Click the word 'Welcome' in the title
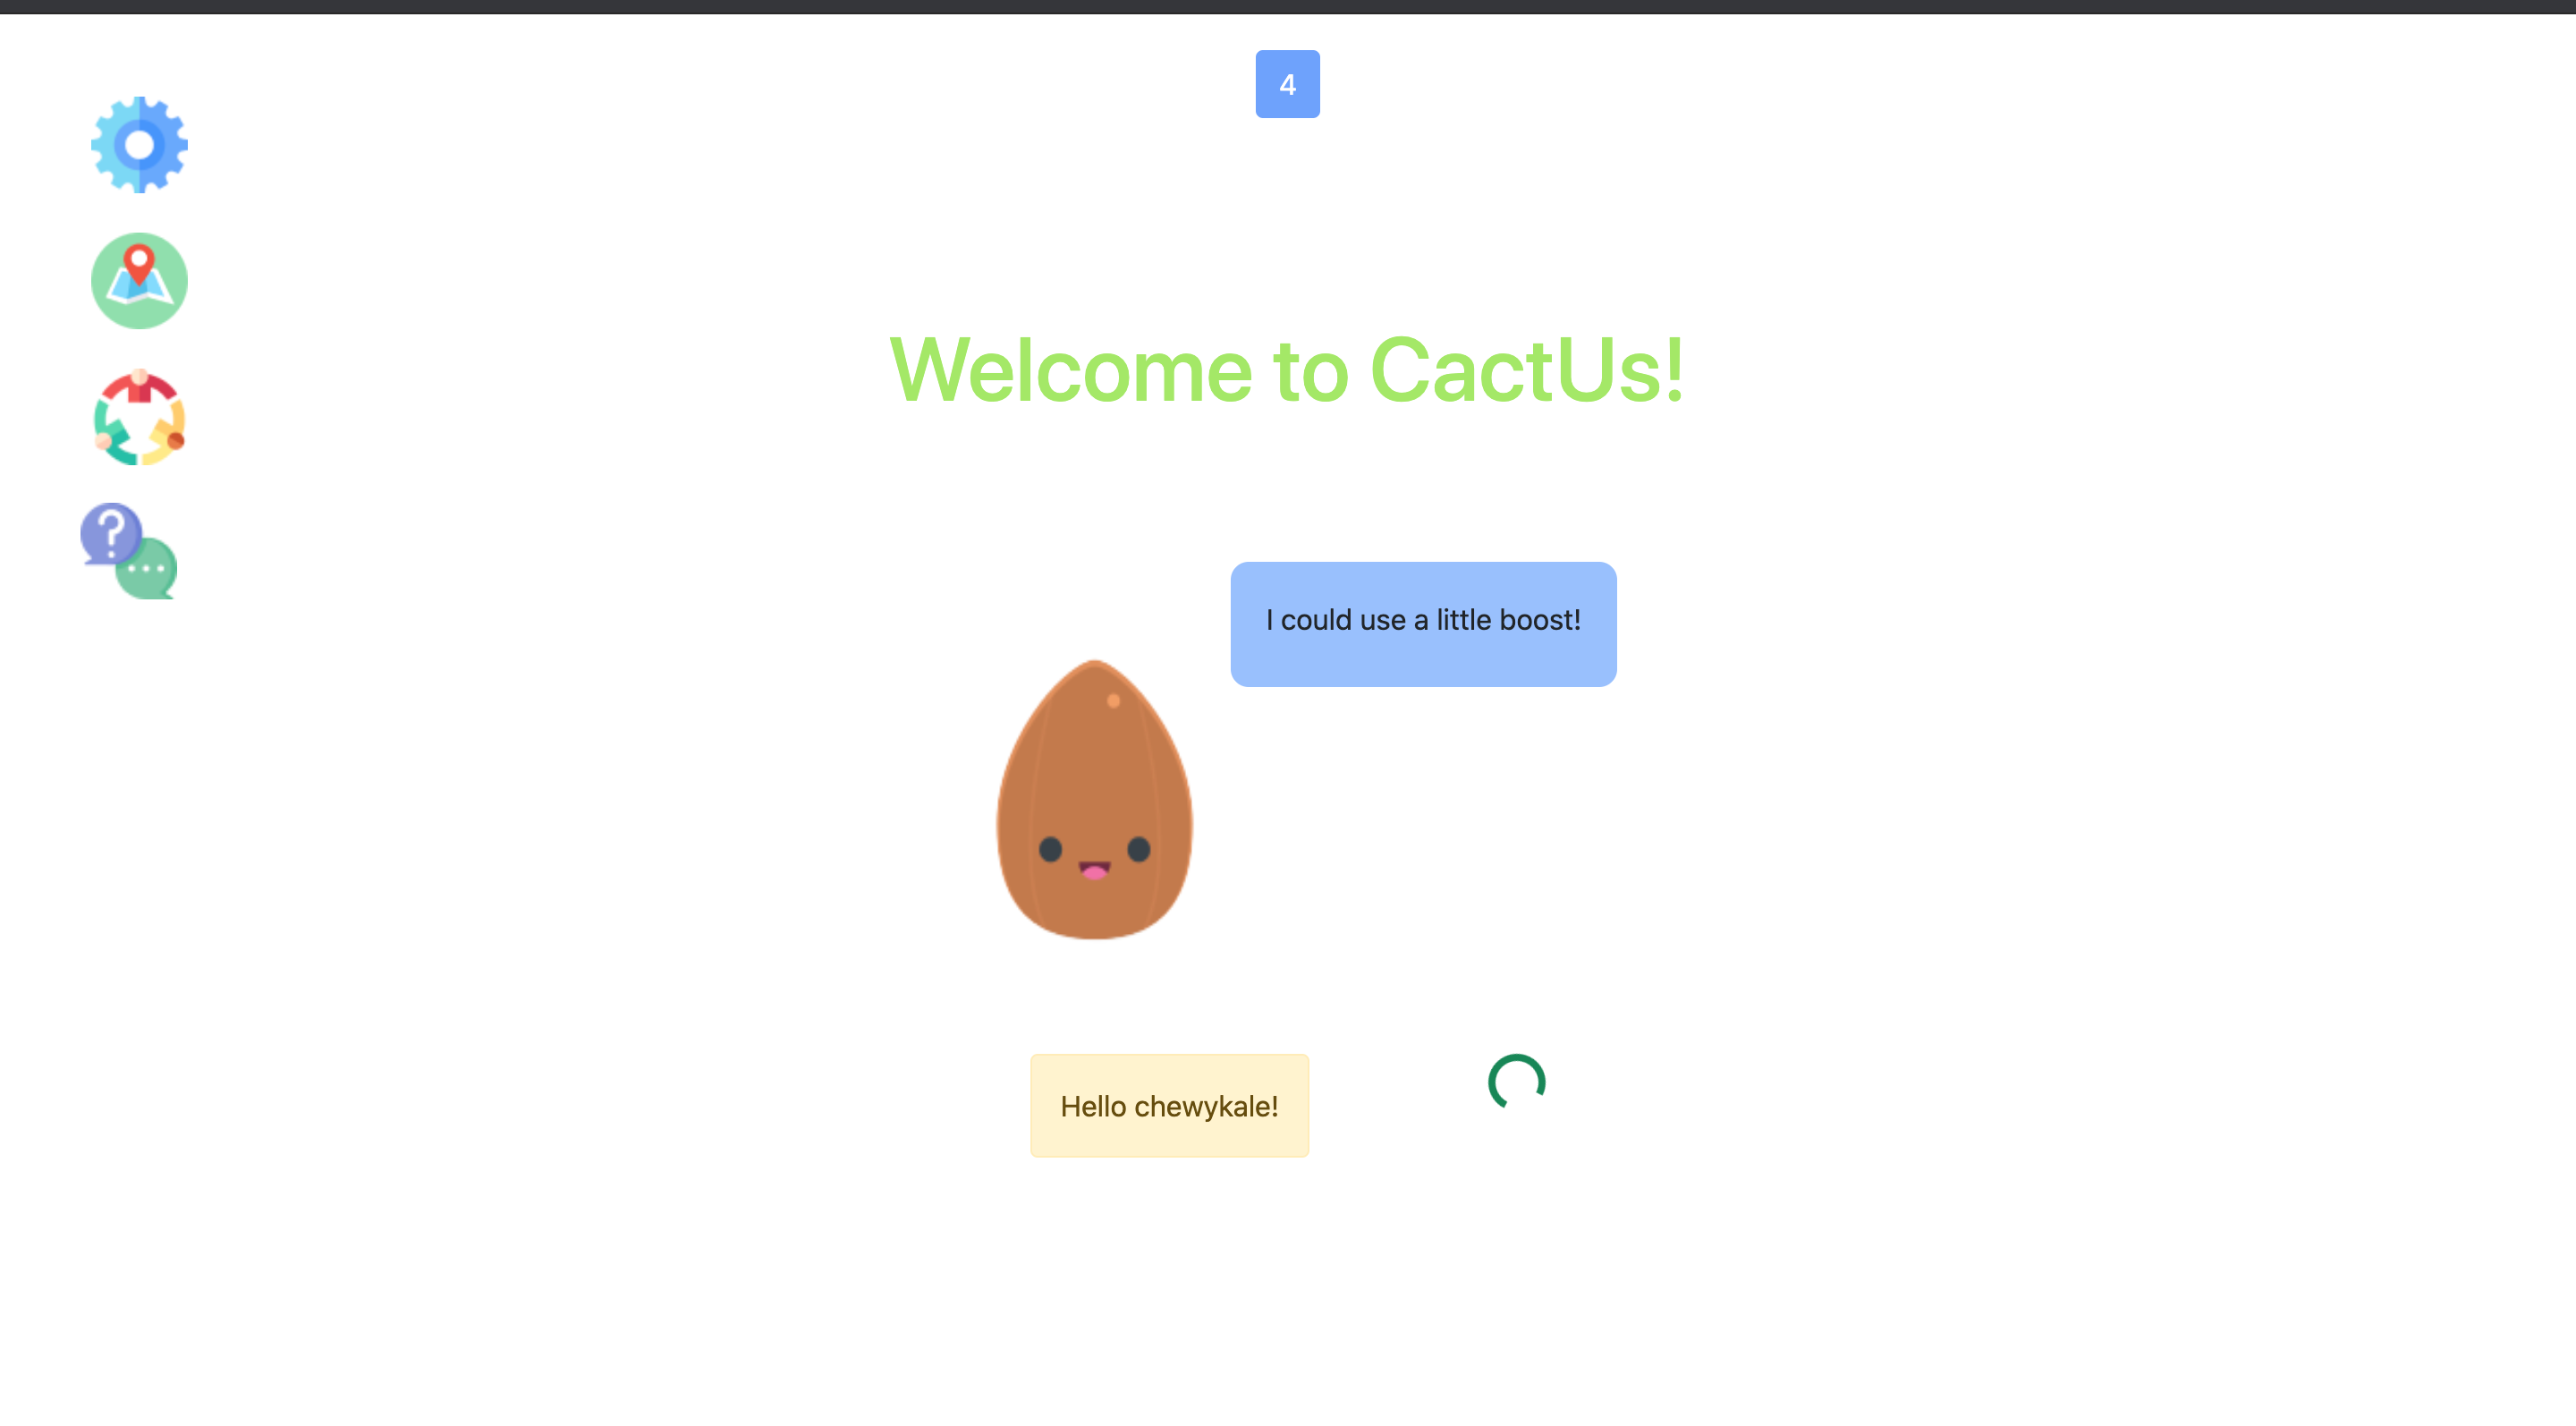This screenshot has width=2576, height=1426. click(1070, 370)
